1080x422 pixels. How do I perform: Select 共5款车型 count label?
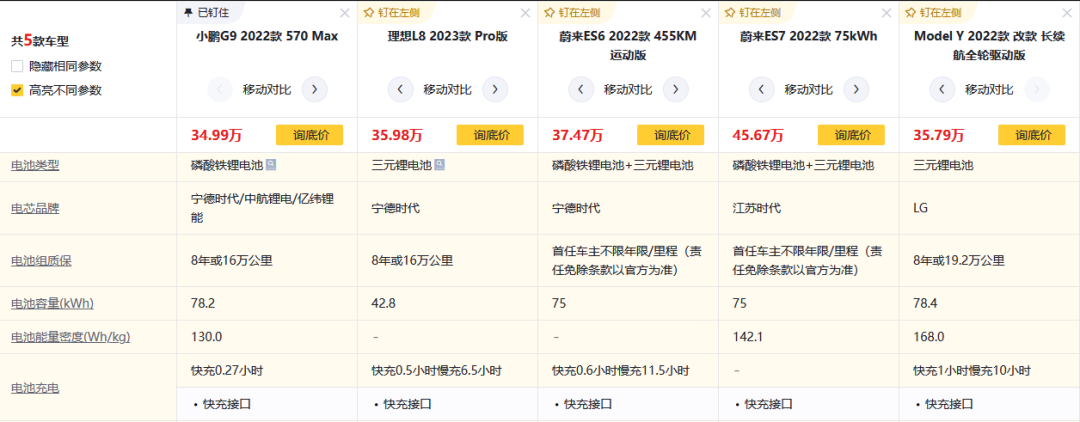(39, 41)
